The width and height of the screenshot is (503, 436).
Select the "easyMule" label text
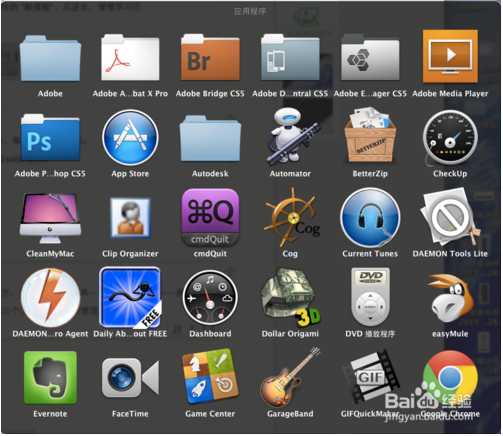click(x=450, y=334)
